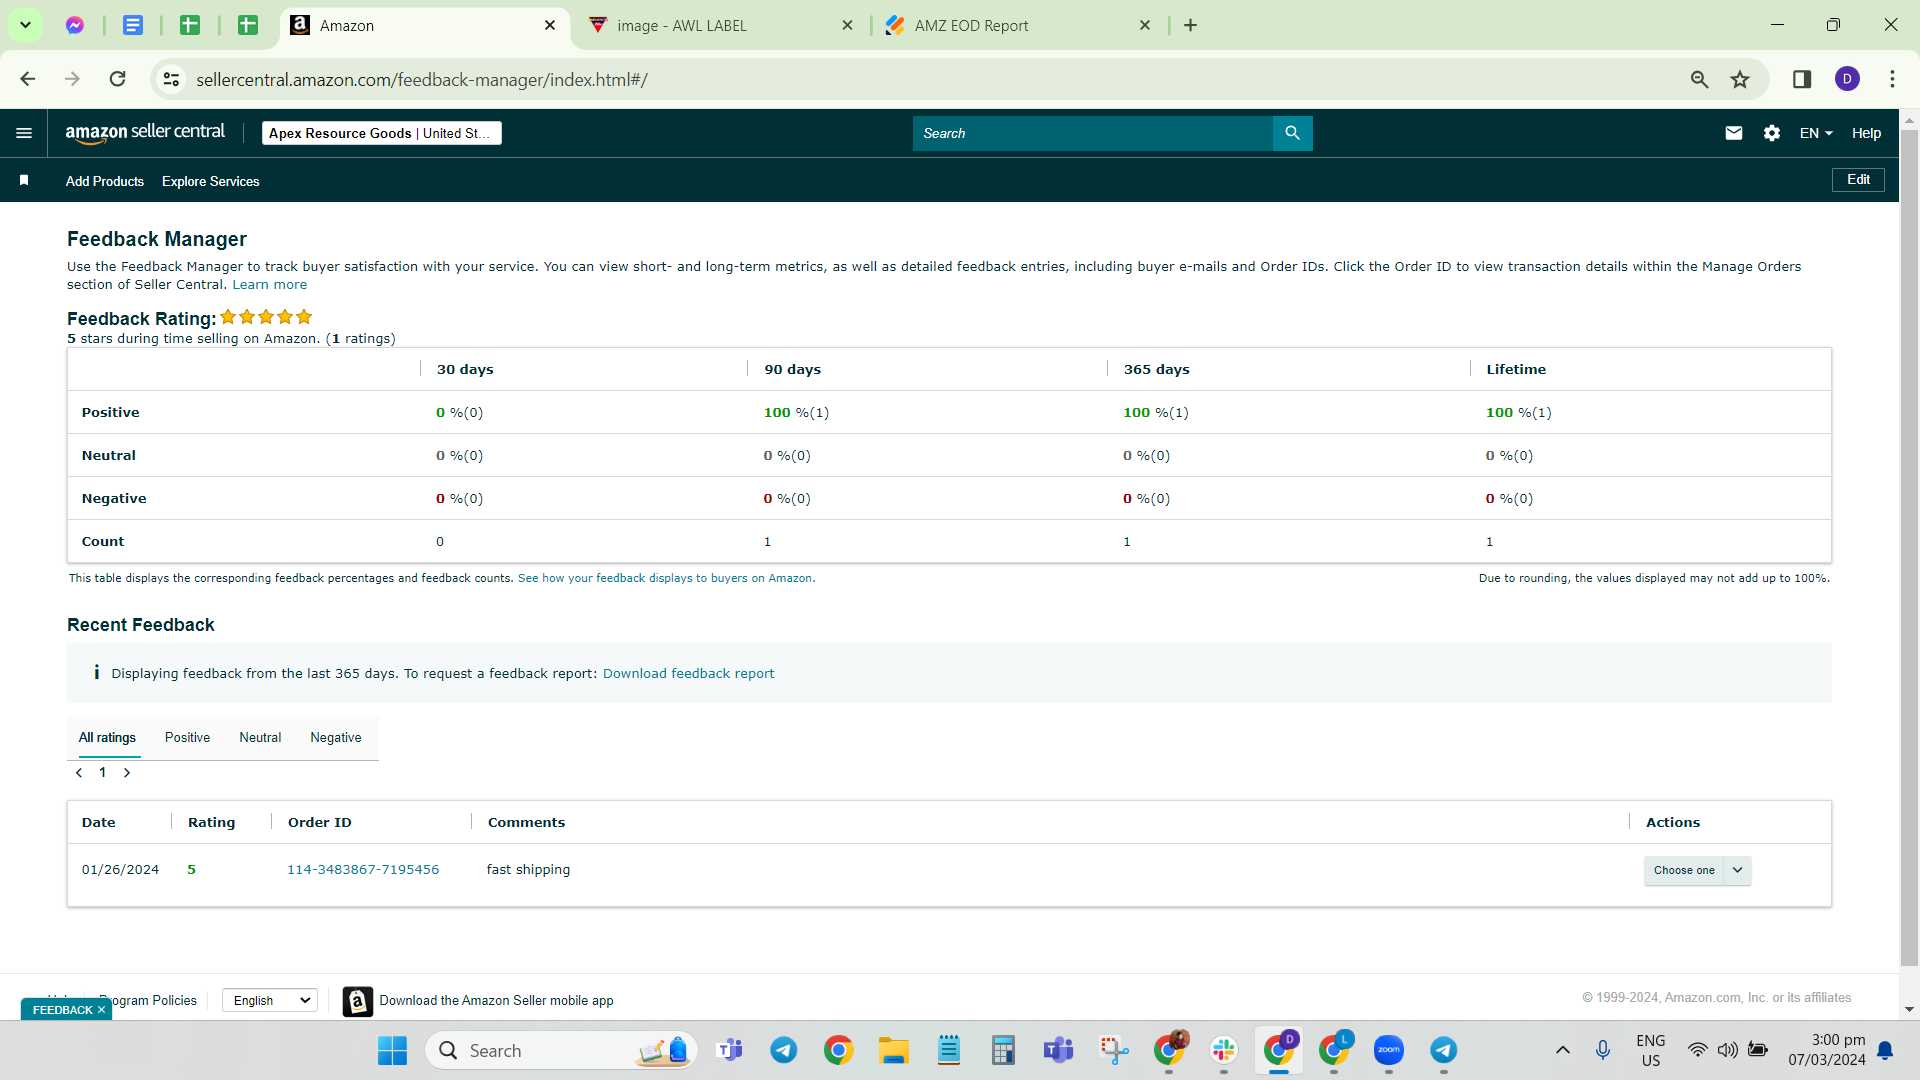Click the browser address bar URL

tap(422, 79)
